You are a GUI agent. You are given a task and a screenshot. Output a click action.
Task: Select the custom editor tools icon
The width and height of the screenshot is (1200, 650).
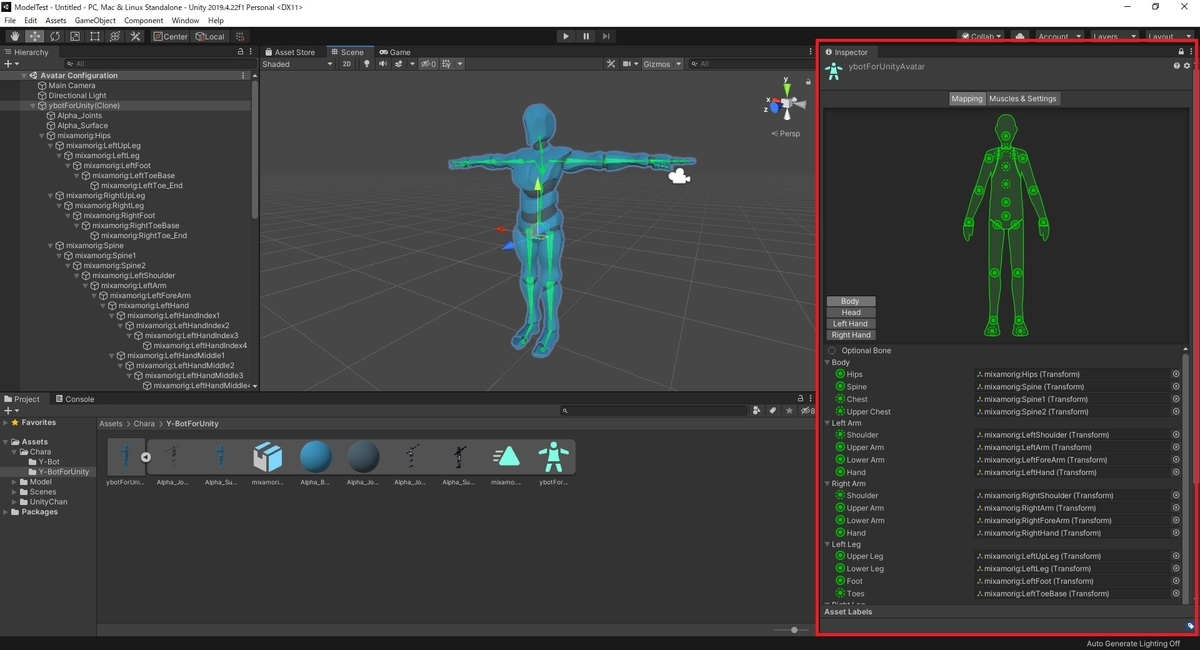pyautogui.click(x=135, y=36)
